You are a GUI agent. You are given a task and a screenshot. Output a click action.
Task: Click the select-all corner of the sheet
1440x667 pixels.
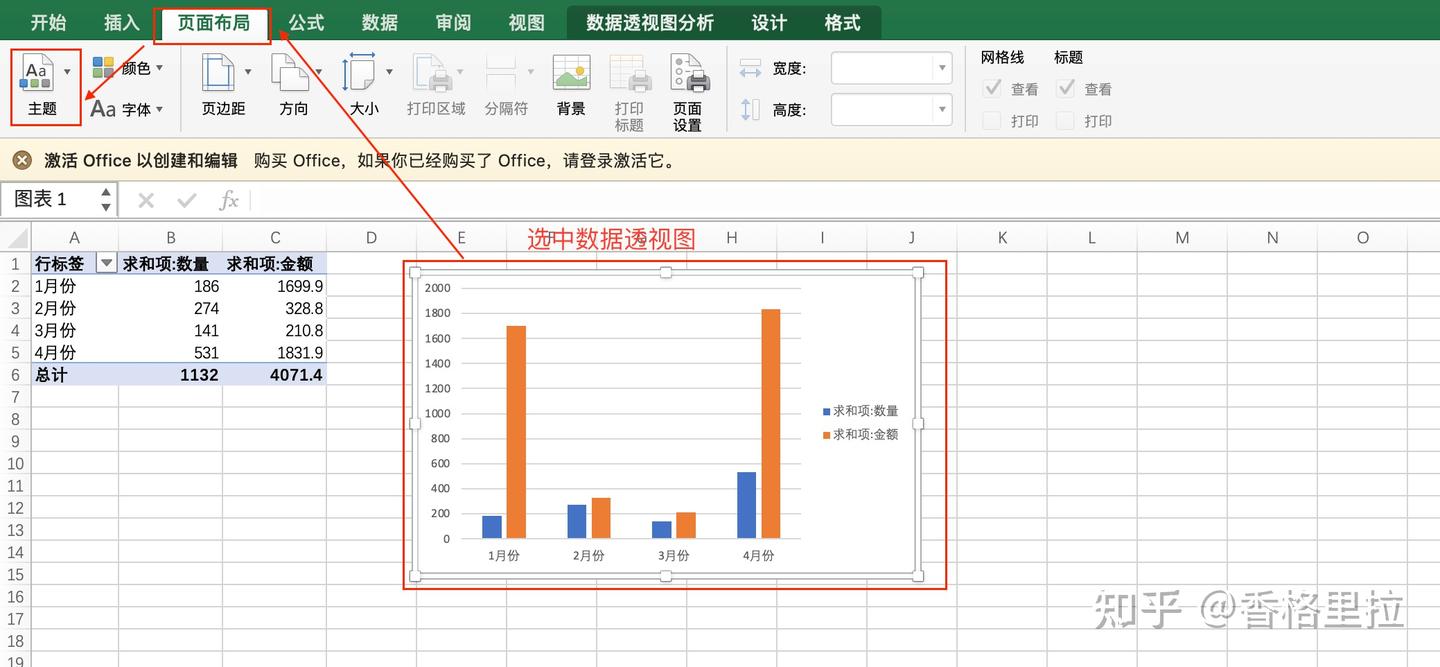point(15,237)
